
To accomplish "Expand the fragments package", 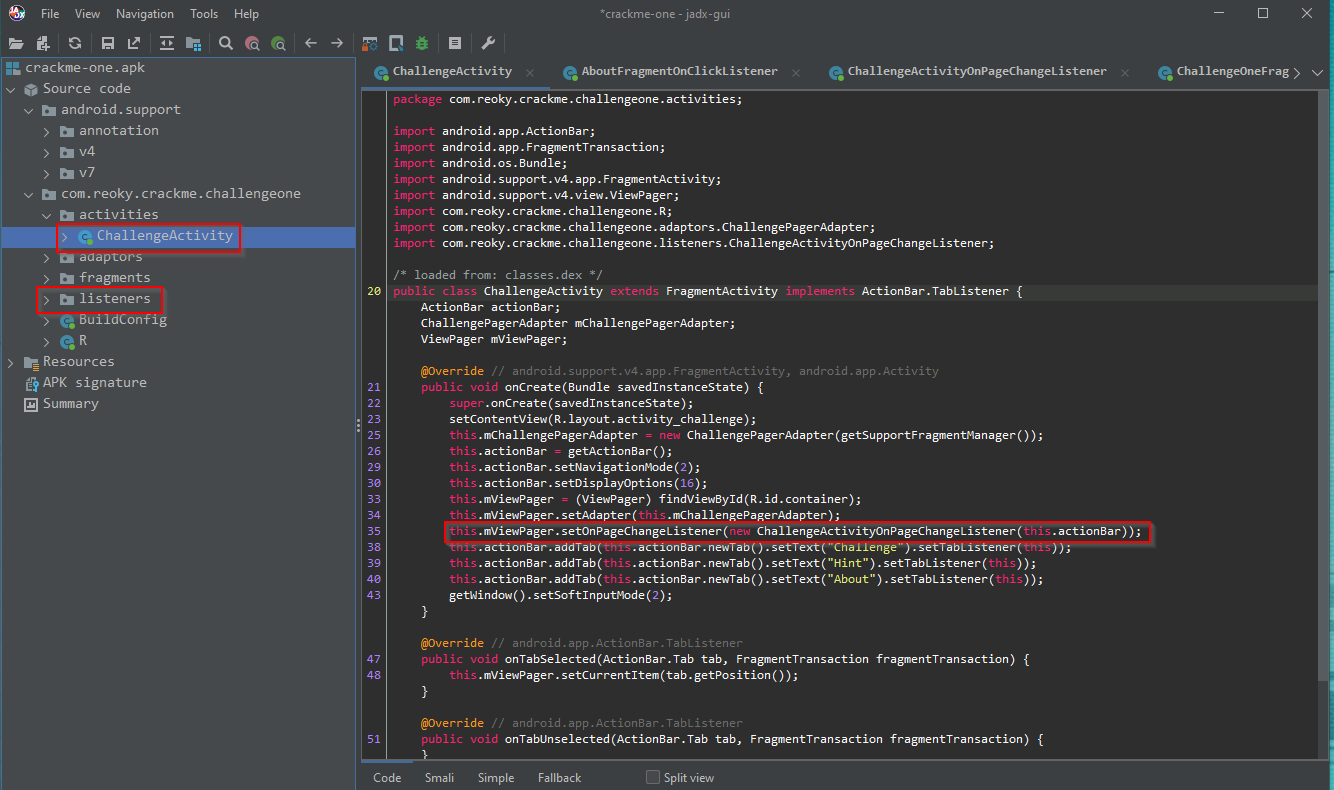I will pos(47,278).
